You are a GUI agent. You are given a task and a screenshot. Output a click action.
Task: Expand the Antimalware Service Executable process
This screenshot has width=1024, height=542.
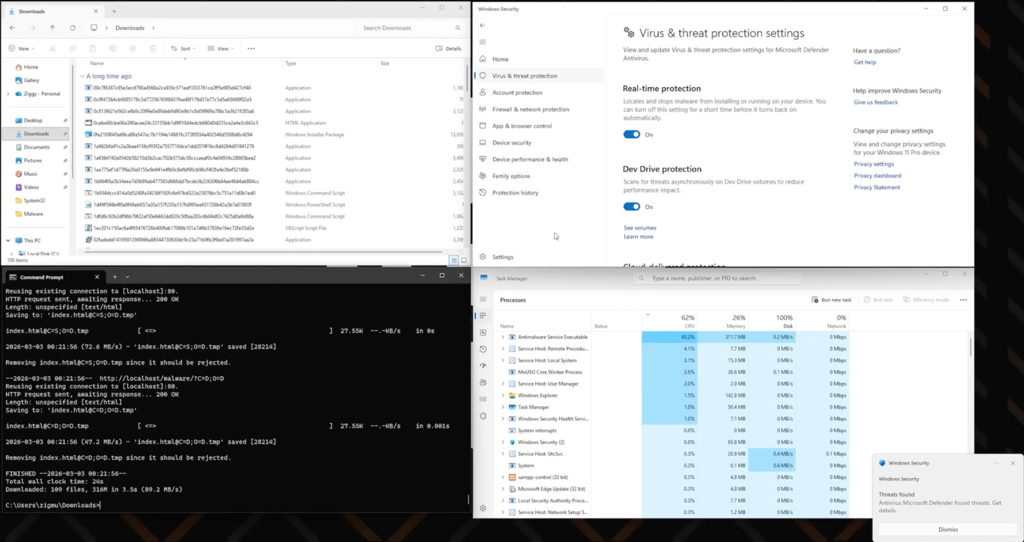(x=503, y=337)
